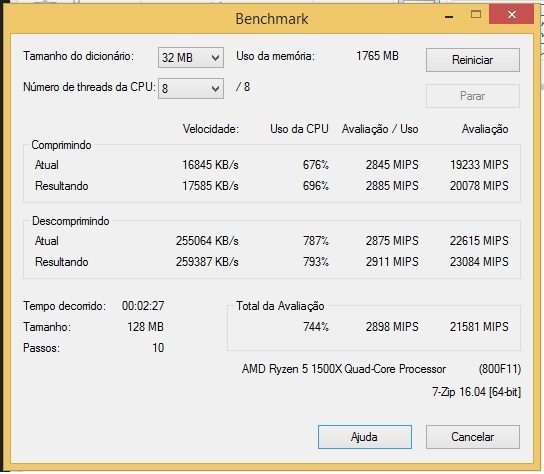This screenshot has width=544, height=474.
Task: Click the Benchmark title bar text
Action: point(272,19)
